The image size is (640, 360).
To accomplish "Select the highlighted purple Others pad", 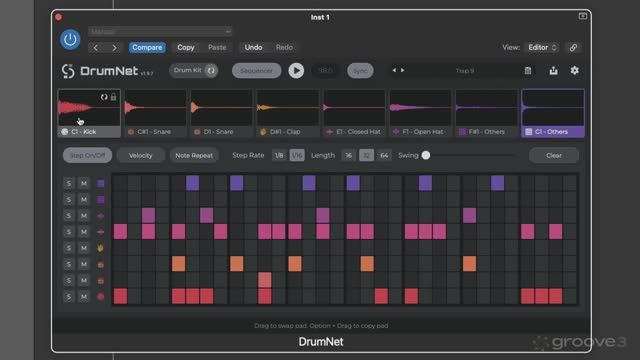I will coord(553,113).
